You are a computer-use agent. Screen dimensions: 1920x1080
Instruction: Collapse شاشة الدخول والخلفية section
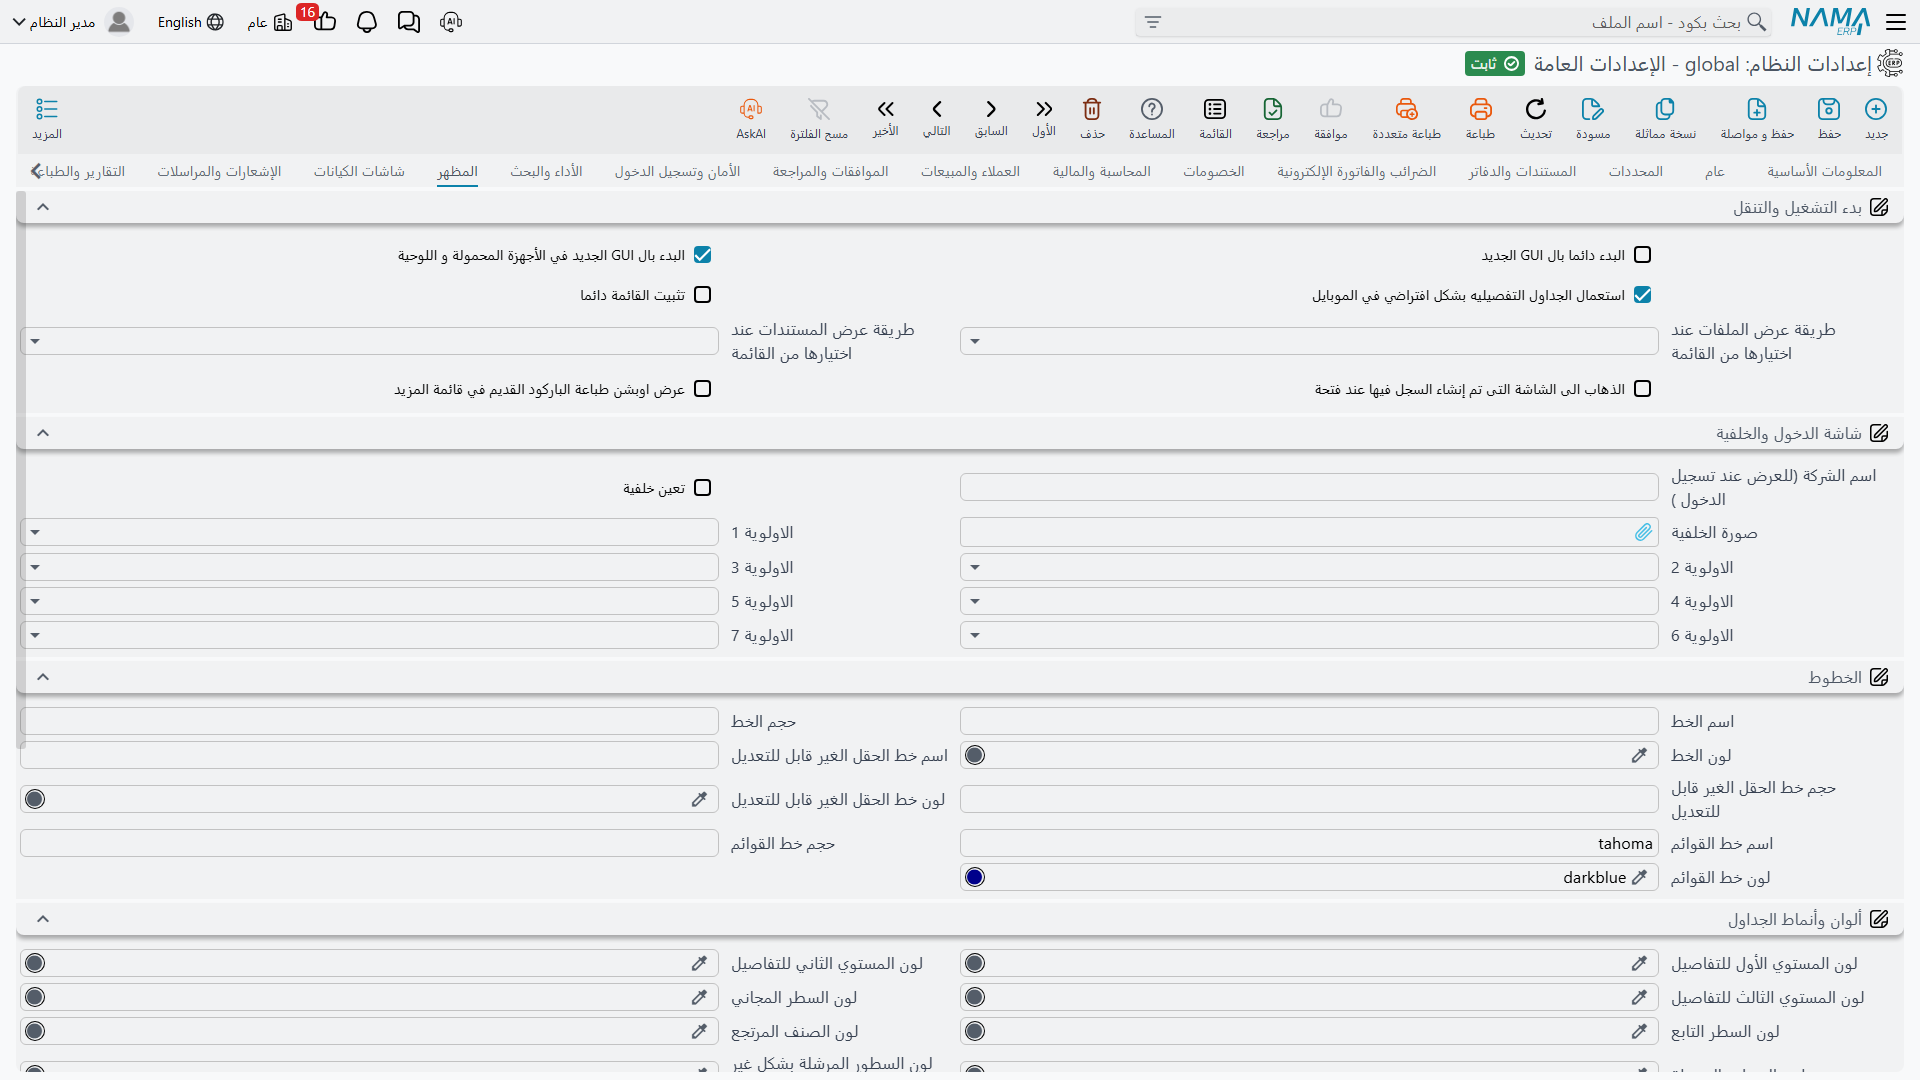click(43, 433)
